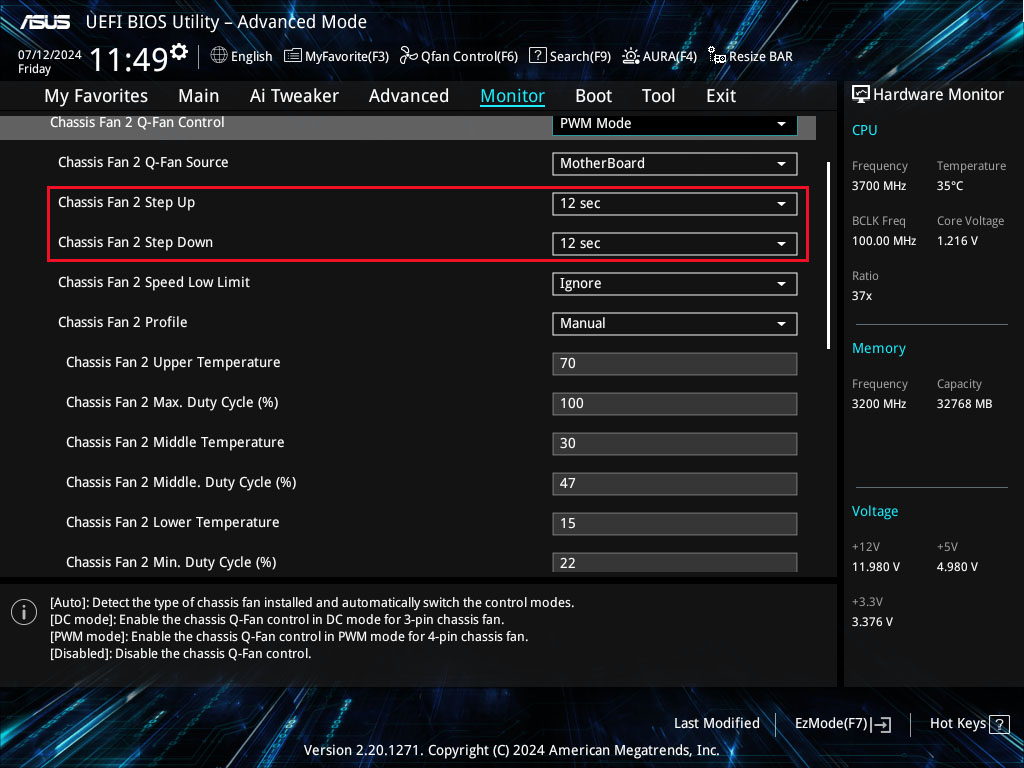Switch to Main tab

[x=199, y=96]
